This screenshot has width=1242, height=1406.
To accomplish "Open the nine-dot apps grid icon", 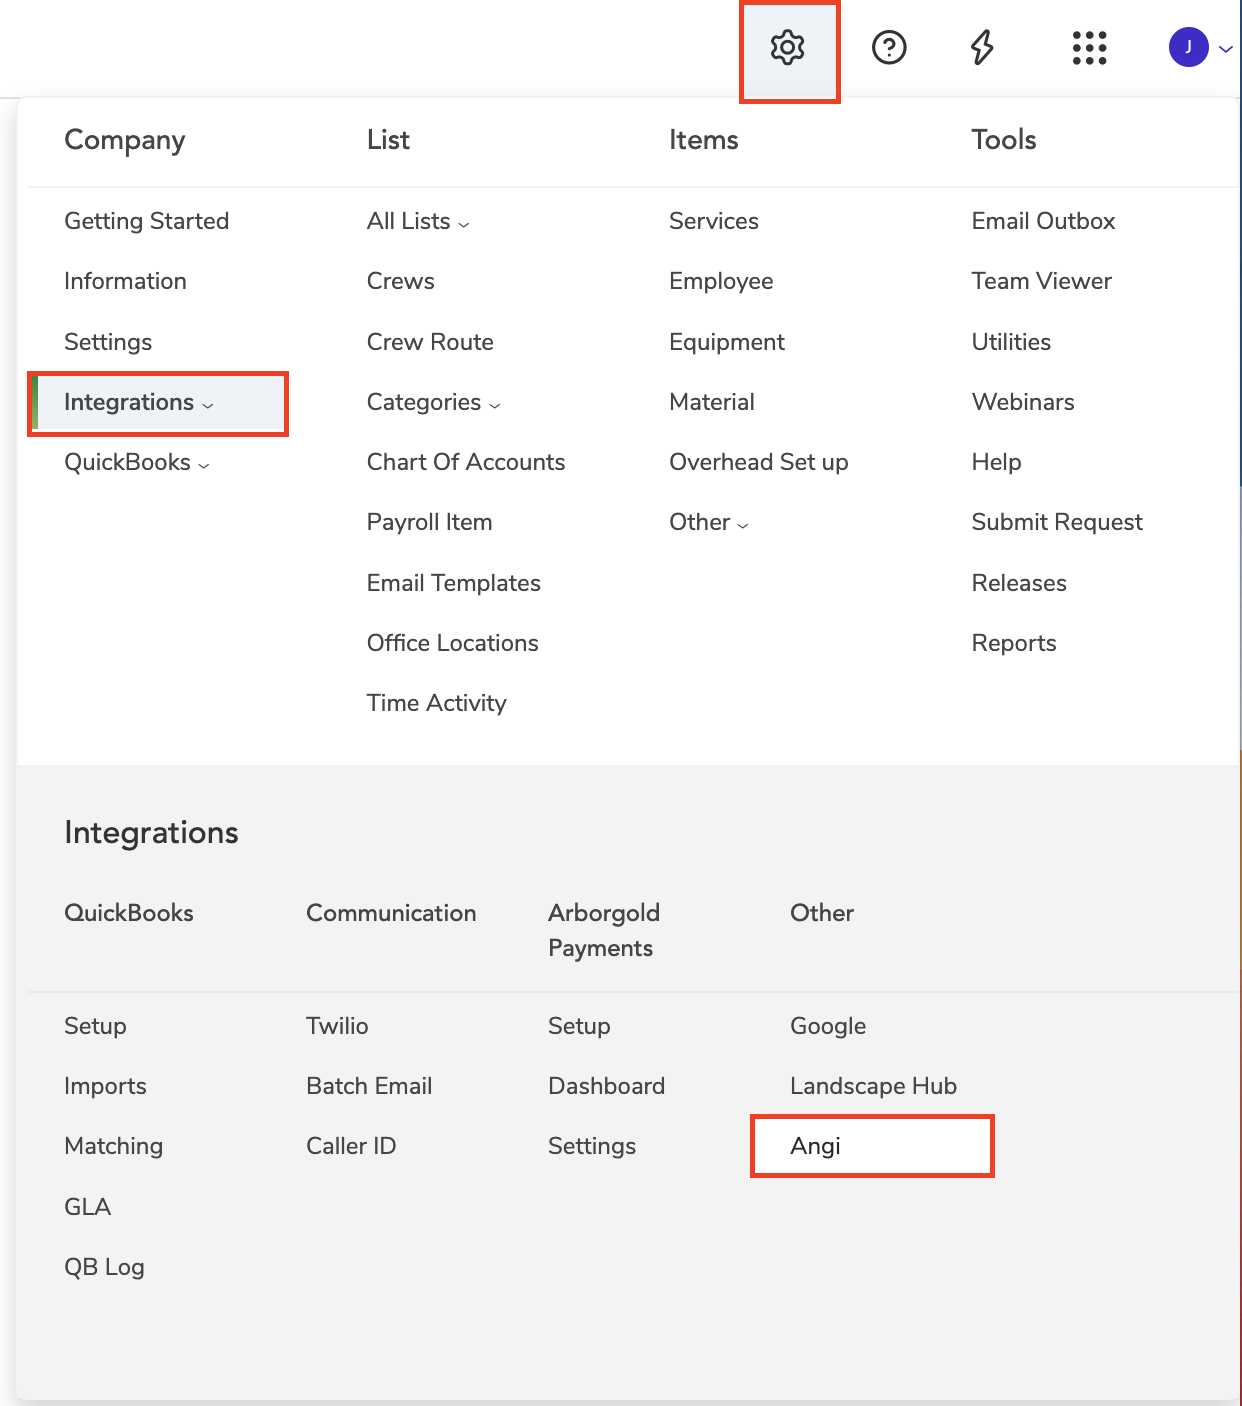I will 1089,48.
